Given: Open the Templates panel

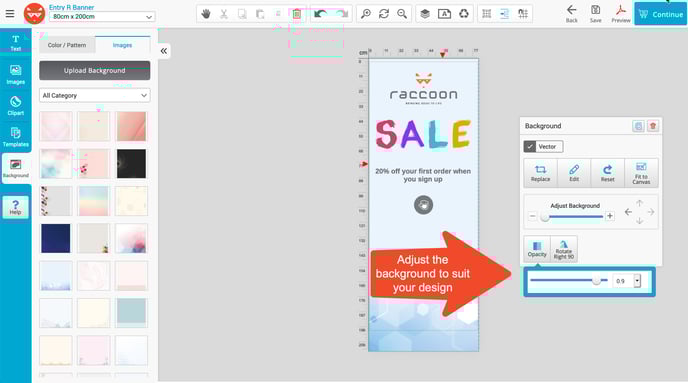Looking at the screenshot, I should point(16,137).
